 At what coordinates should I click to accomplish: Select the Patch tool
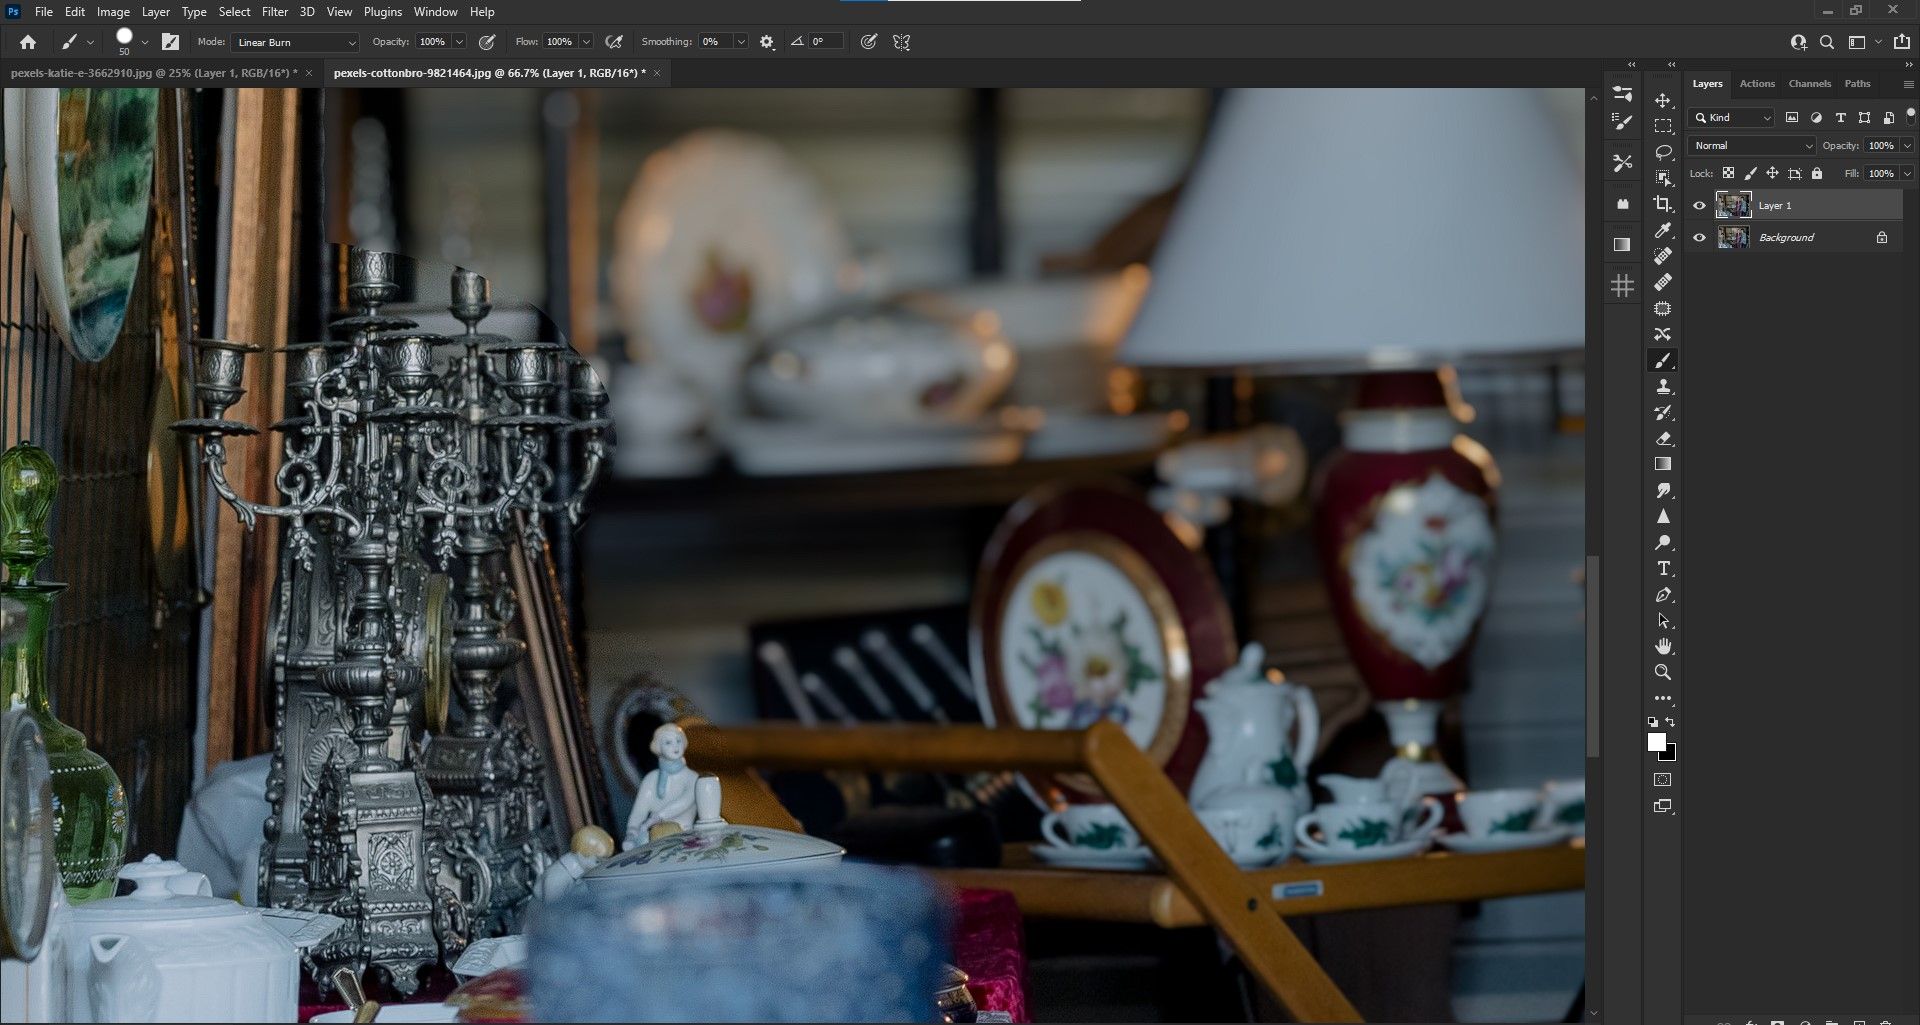coord(1663,309)
